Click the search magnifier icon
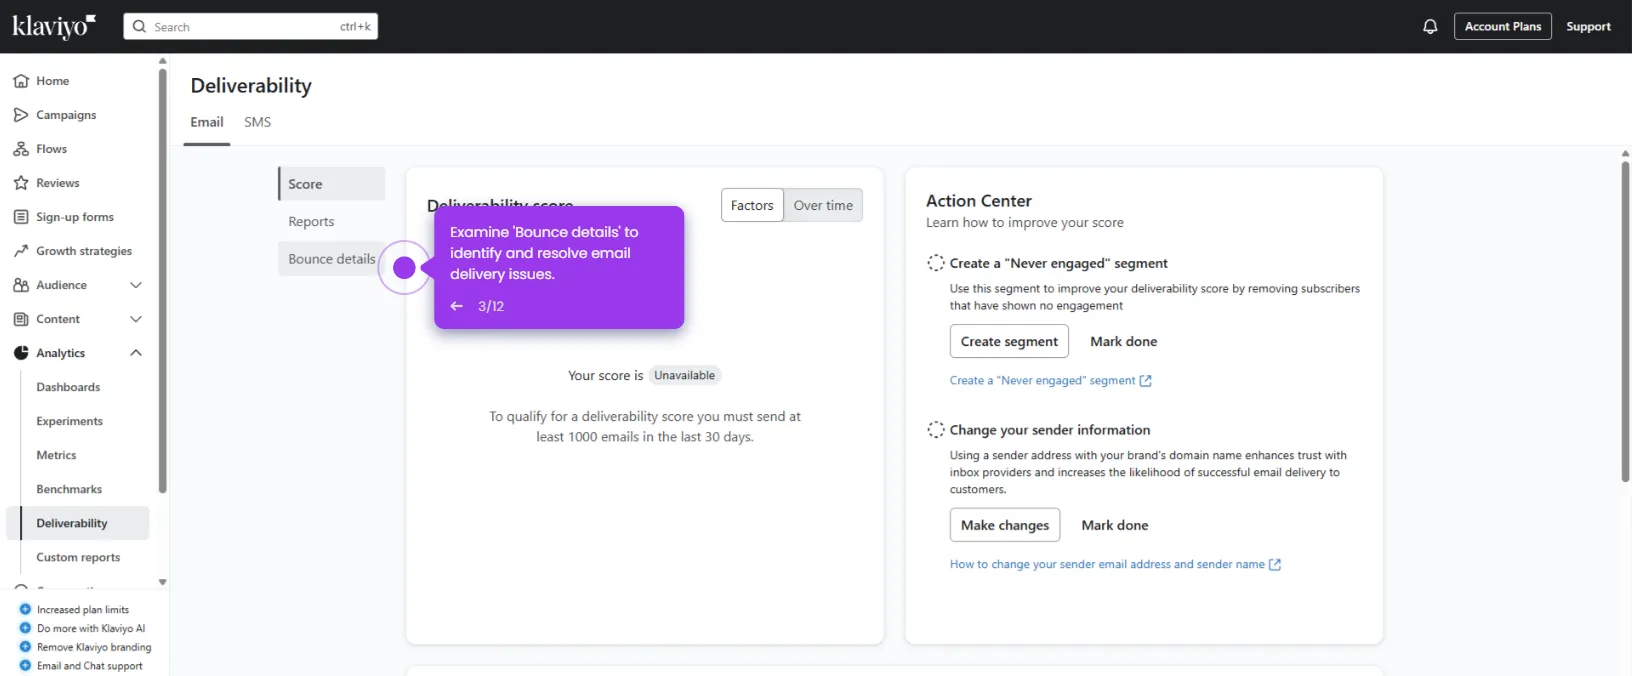This screenshot has width=1632, height=676. (139, 27)
